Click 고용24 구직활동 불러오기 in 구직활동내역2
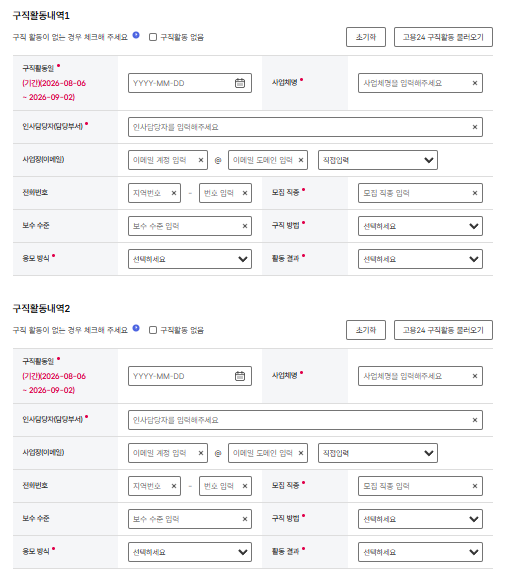Image resolution: width=508 pixels, height=581 pixels. point(443,330)
